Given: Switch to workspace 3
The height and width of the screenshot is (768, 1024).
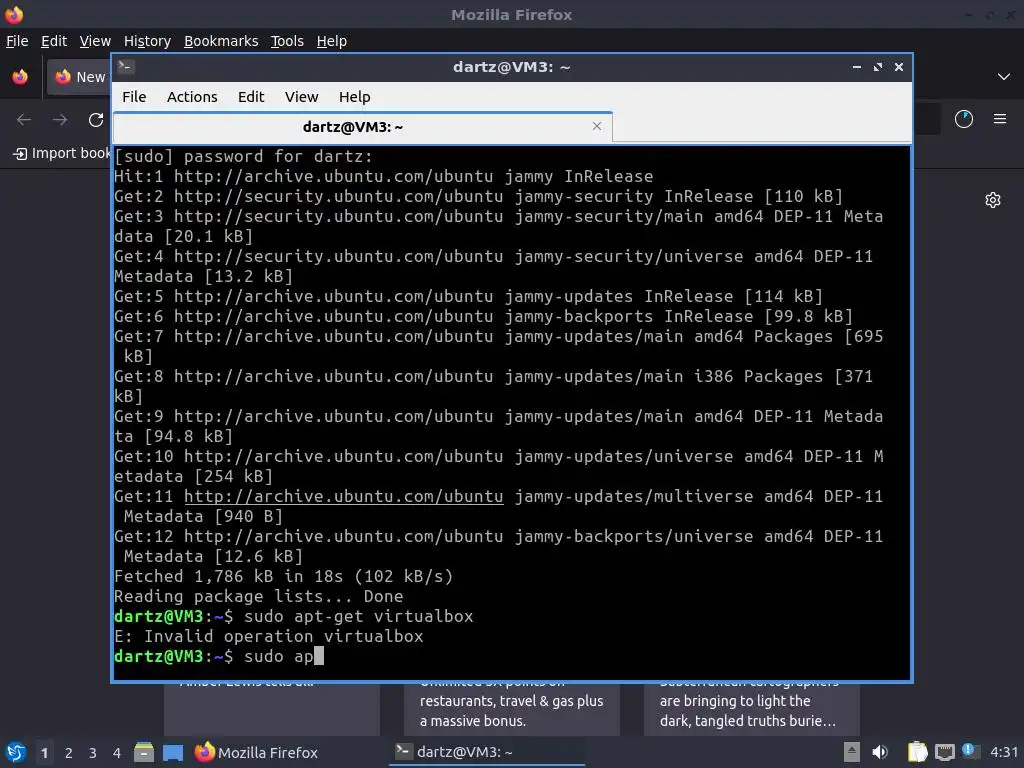Looking at the screenshot, I should tap(93, 753).
